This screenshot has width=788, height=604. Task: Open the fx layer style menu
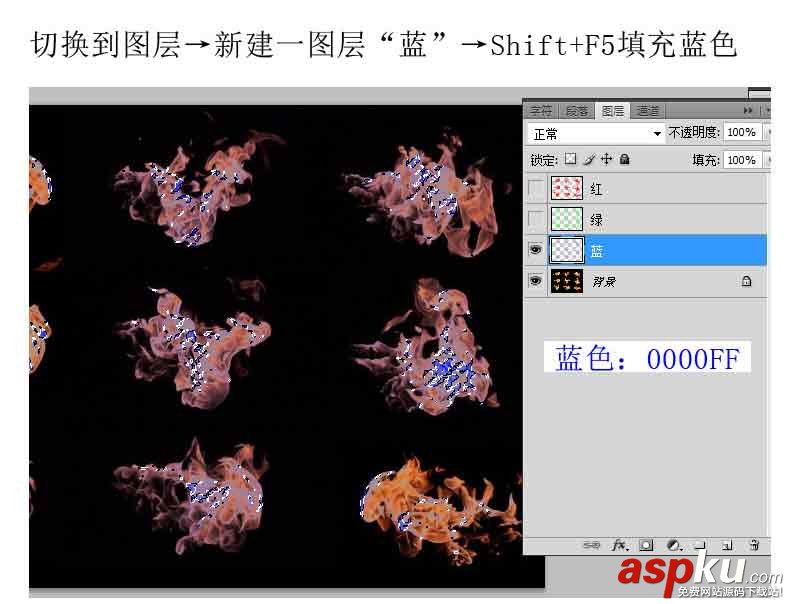(620, 545)
